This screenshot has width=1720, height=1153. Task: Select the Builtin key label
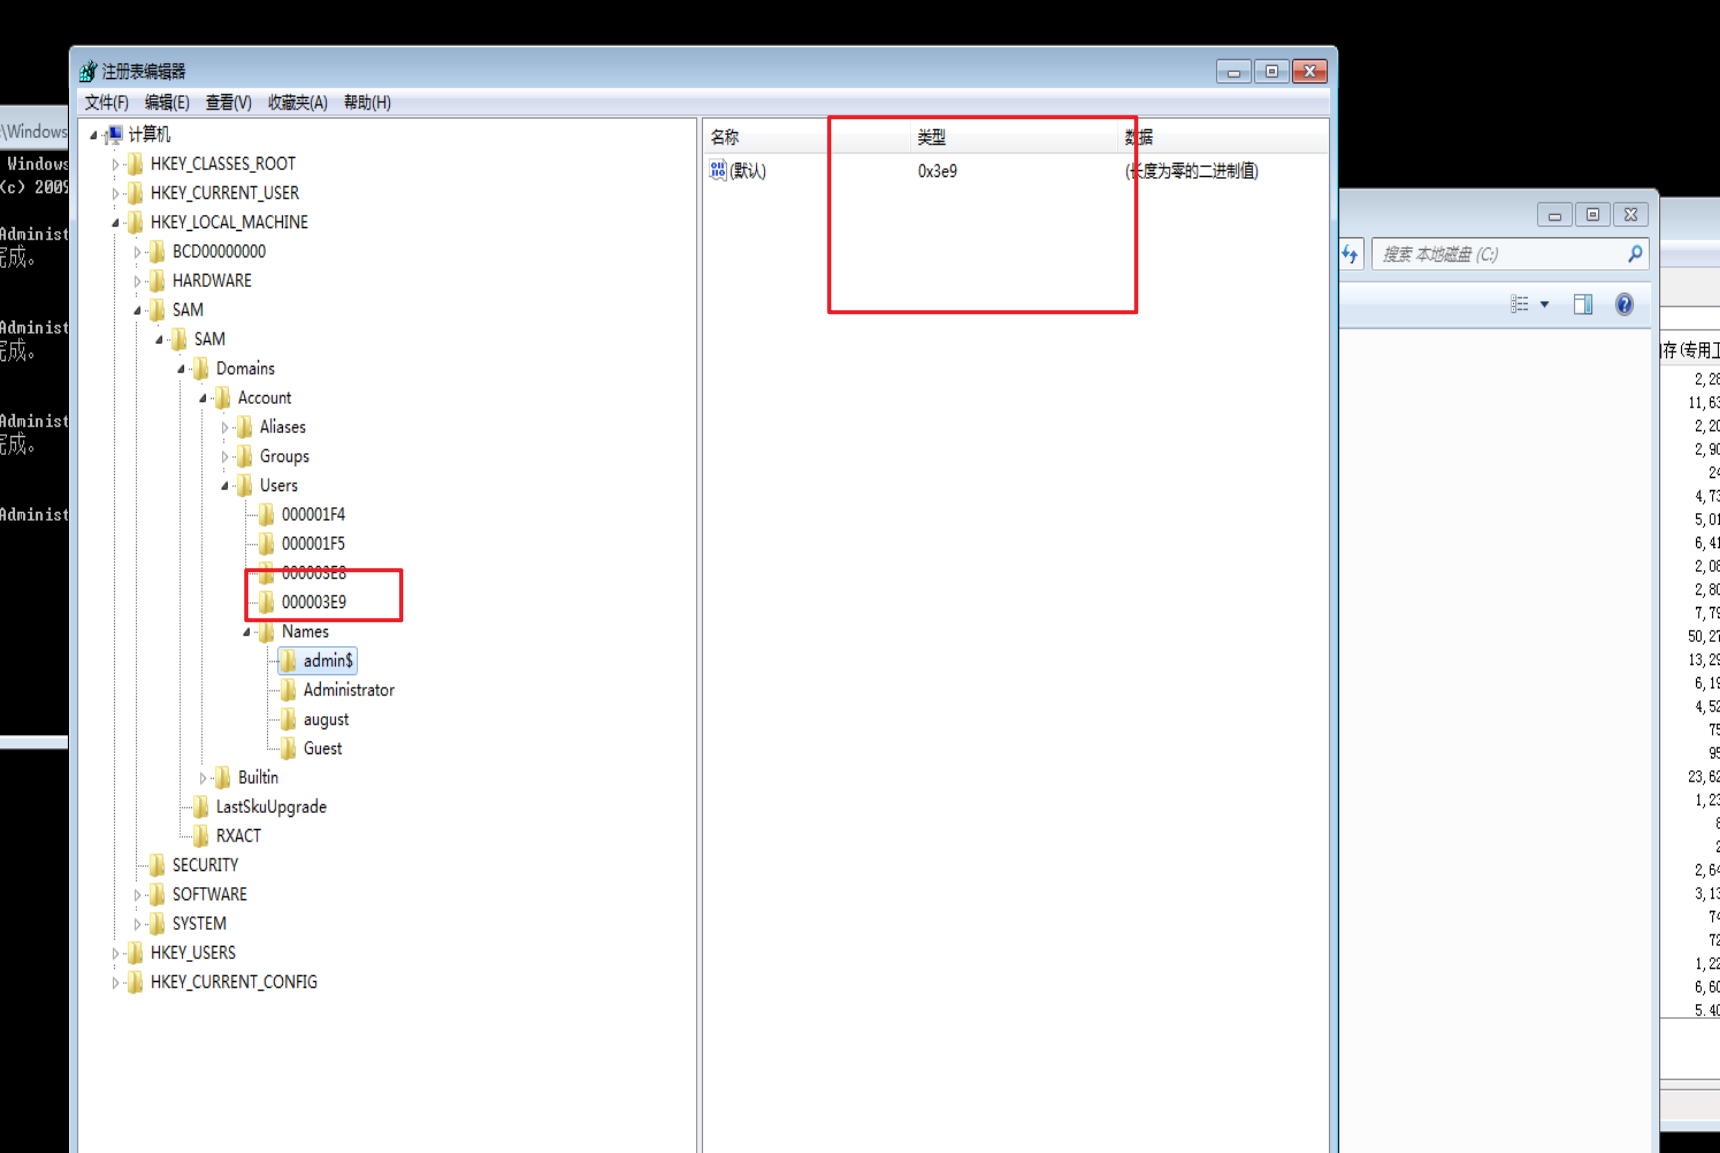pos(258,777)
